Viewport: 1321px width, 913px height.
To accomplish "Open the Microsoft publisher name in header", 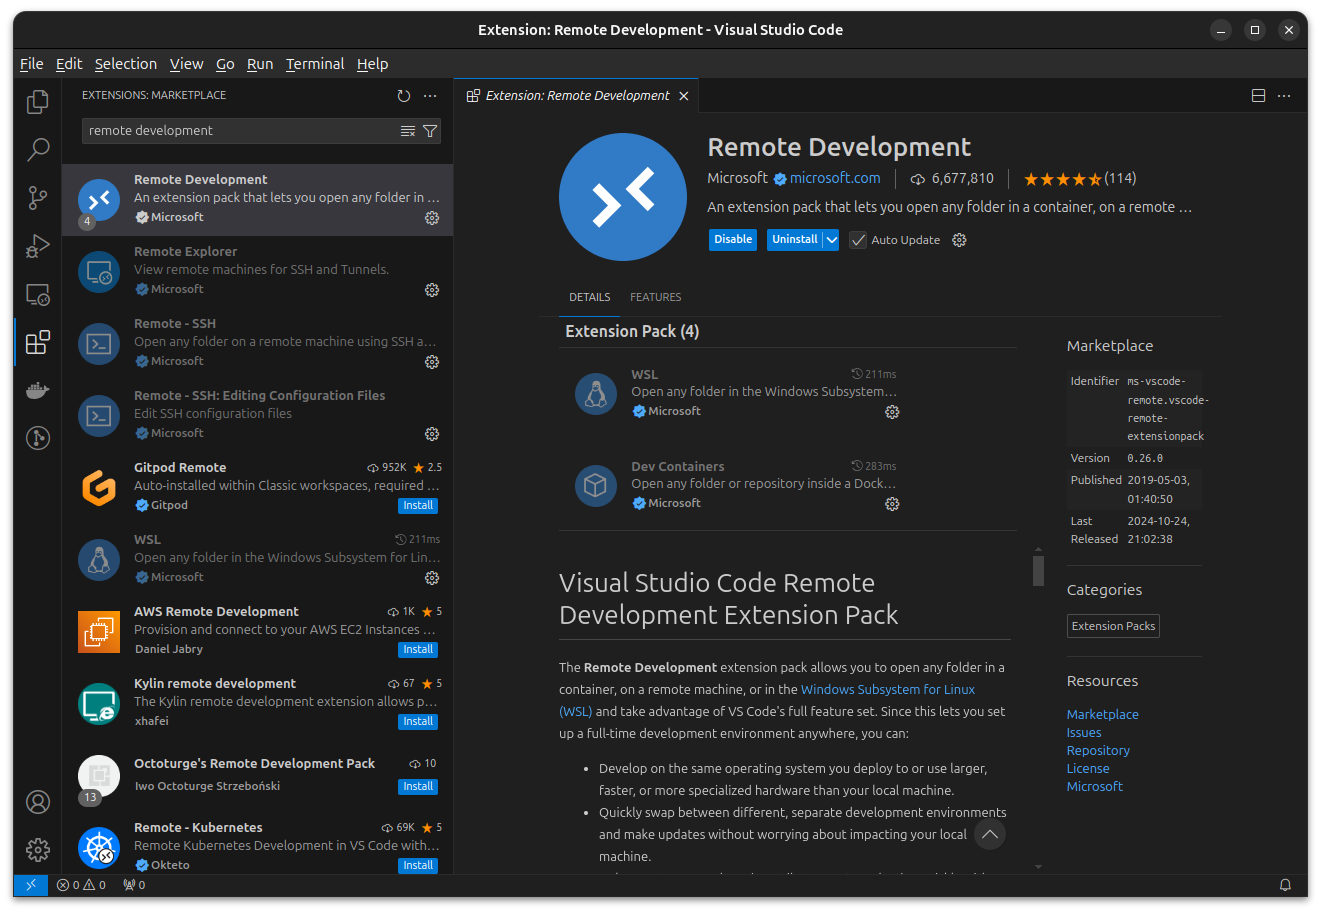I will pos(737,178).
